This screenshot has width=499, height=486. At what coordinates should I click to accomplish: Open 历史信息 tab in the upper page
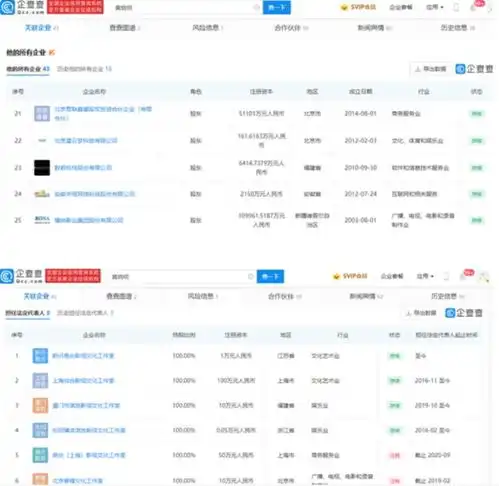click(x=457, y=28)
